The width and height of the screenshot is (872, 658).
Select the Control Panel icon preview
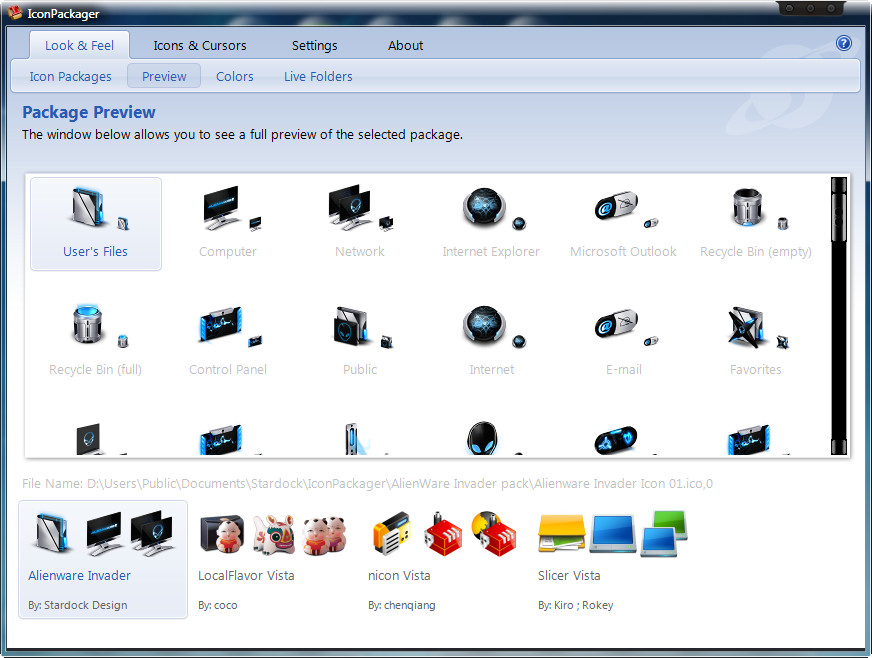228,342
